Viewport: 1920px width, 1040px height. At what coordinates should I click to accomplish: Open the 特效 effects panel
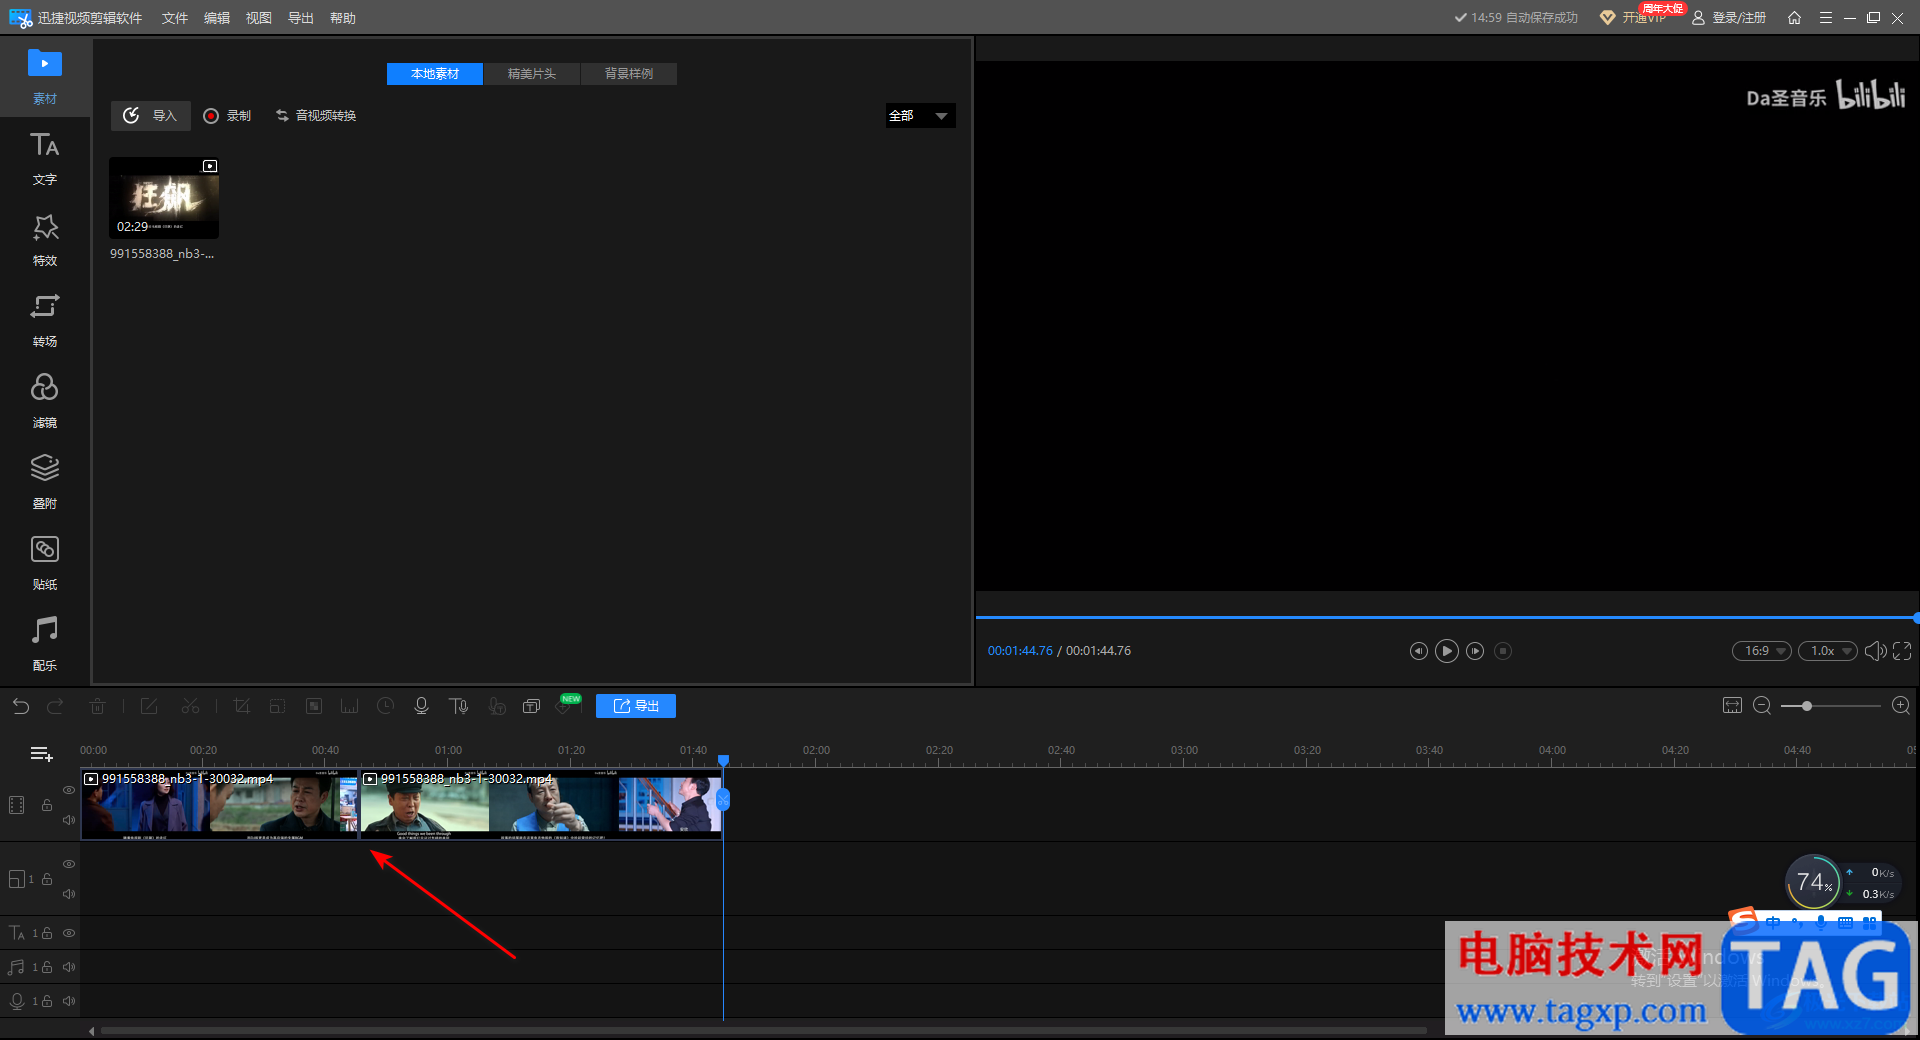(x=45, y=239)
